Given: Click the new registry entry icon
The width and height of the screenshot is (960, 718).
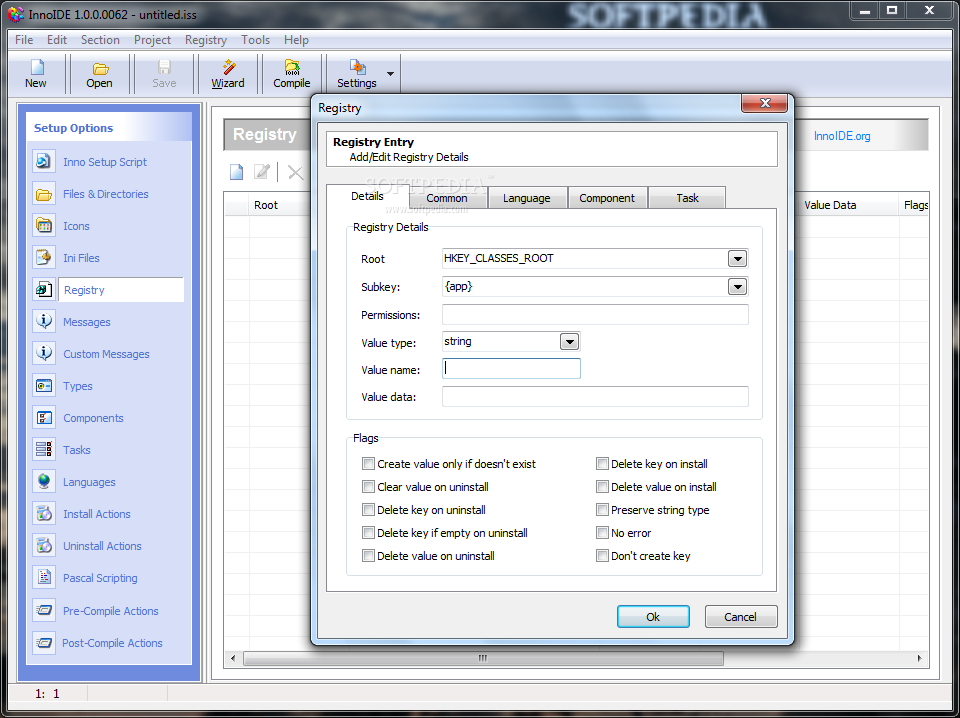Looking at the screenshot, I should coord(236,172).
